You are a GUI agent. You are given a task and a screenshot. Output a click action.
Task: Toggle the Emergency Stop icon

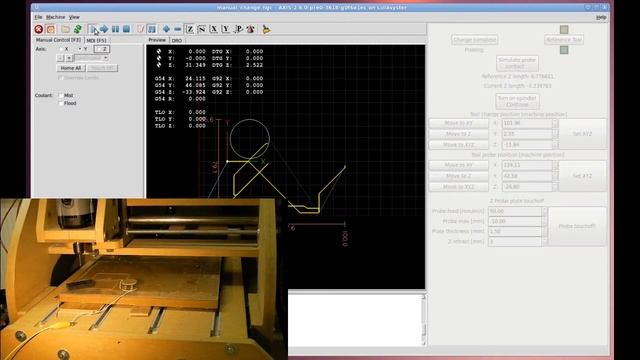tap(39, 29)
